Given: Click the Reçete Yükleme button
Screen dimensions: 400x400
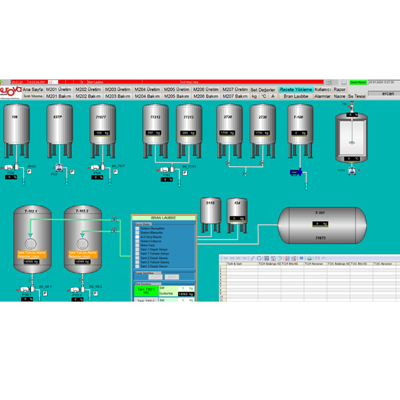Looking at the screenshot, I should (296, 89).
